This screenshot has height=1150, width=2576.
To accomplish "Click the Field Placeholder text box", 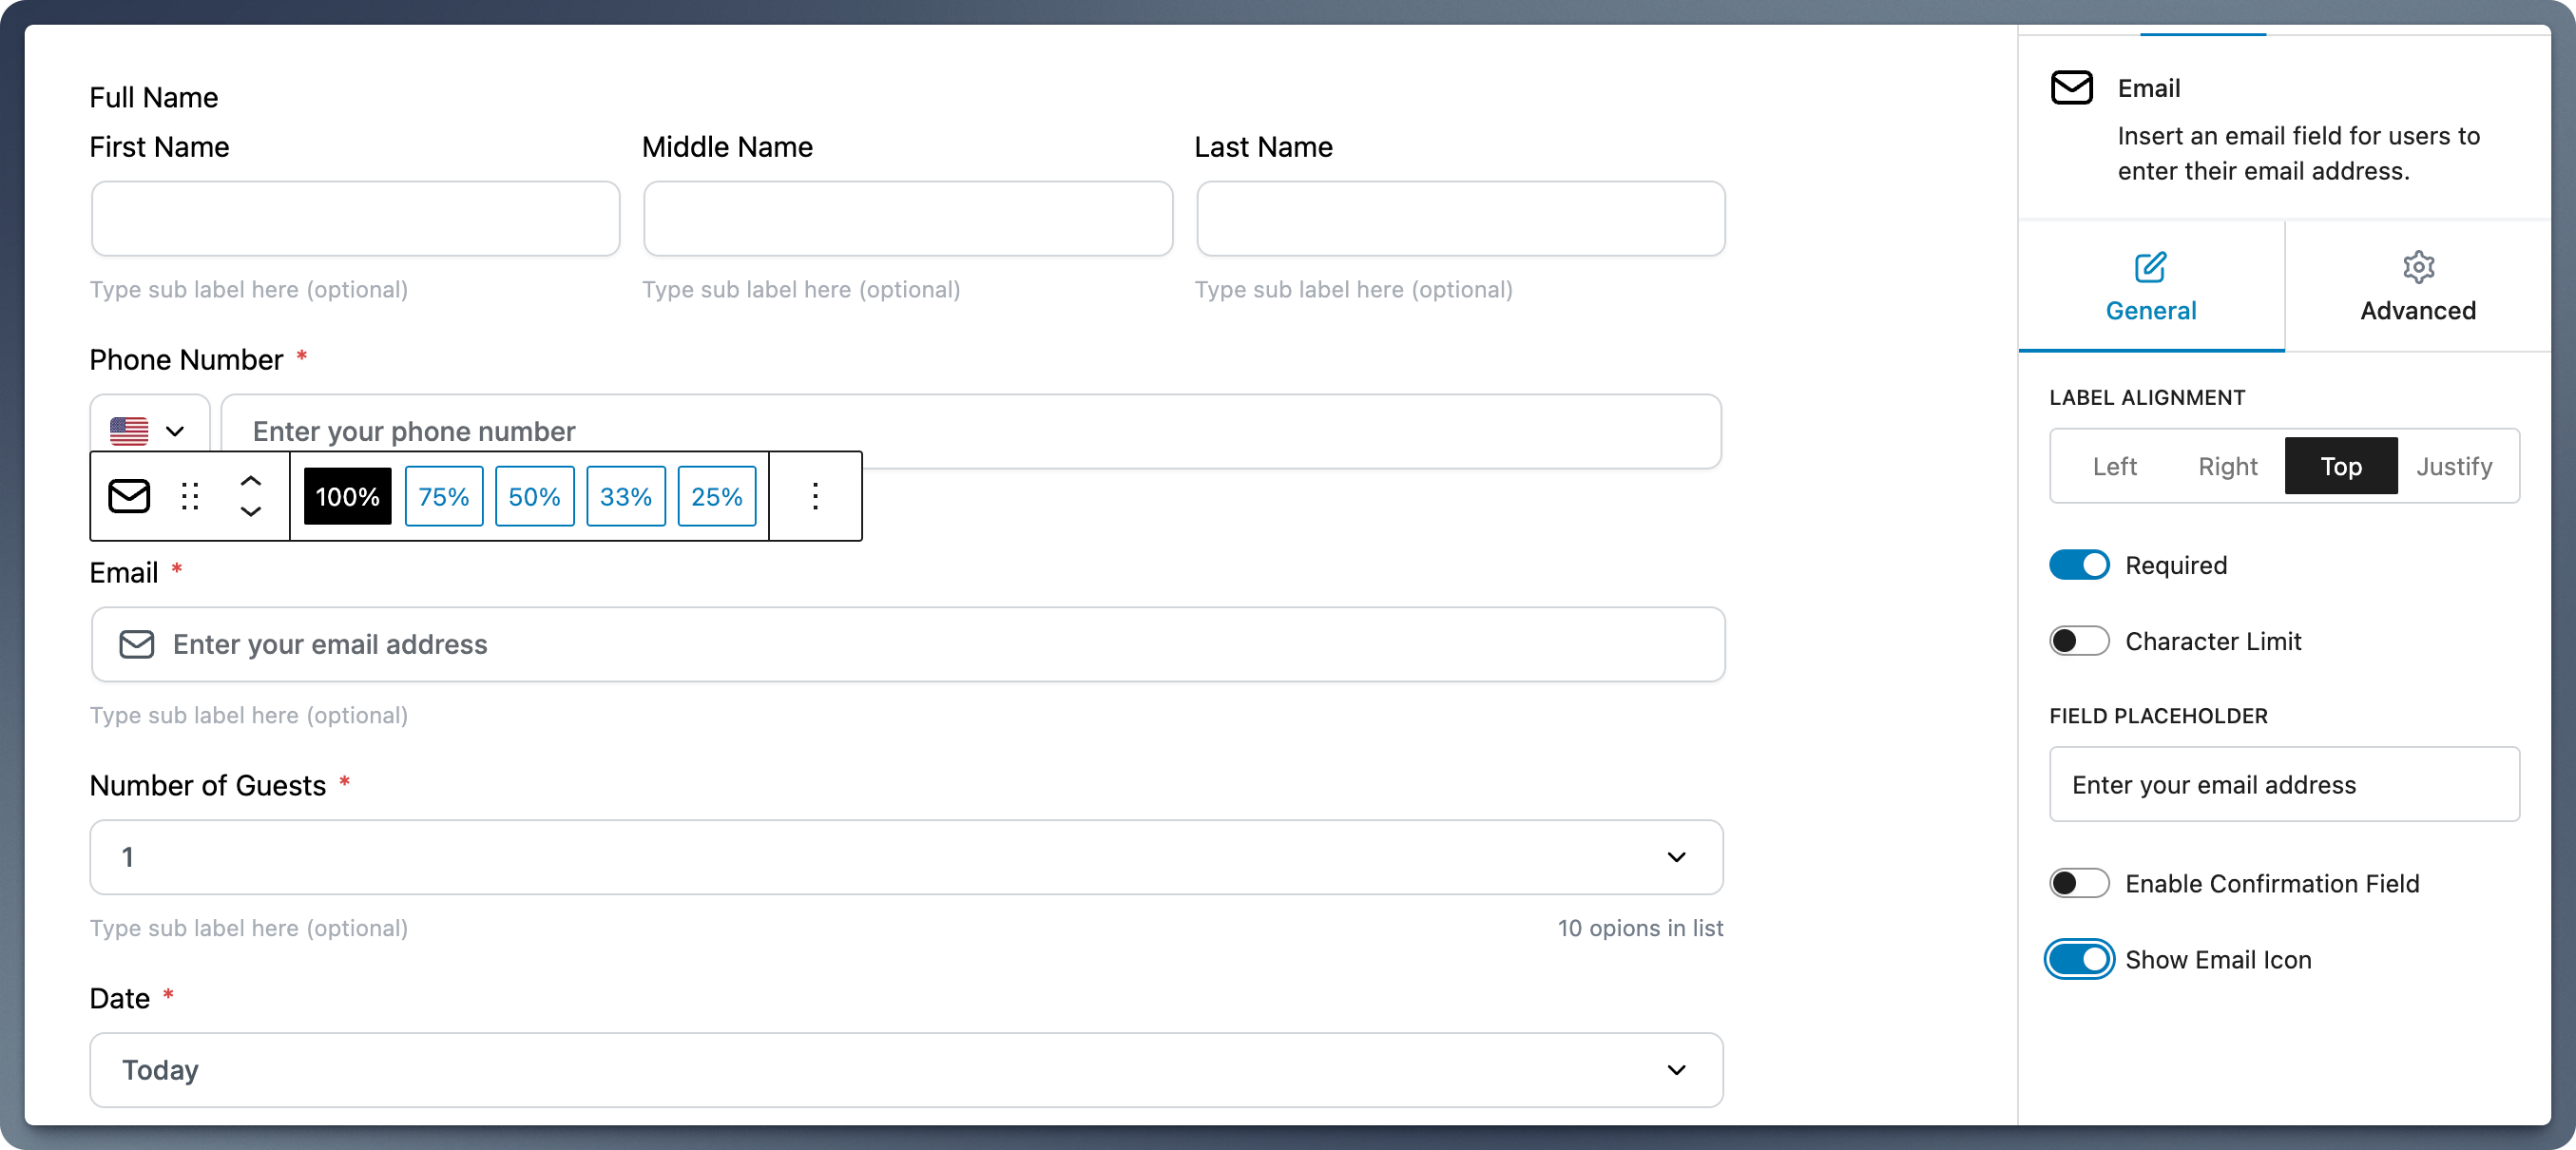I will (2284, 784).
